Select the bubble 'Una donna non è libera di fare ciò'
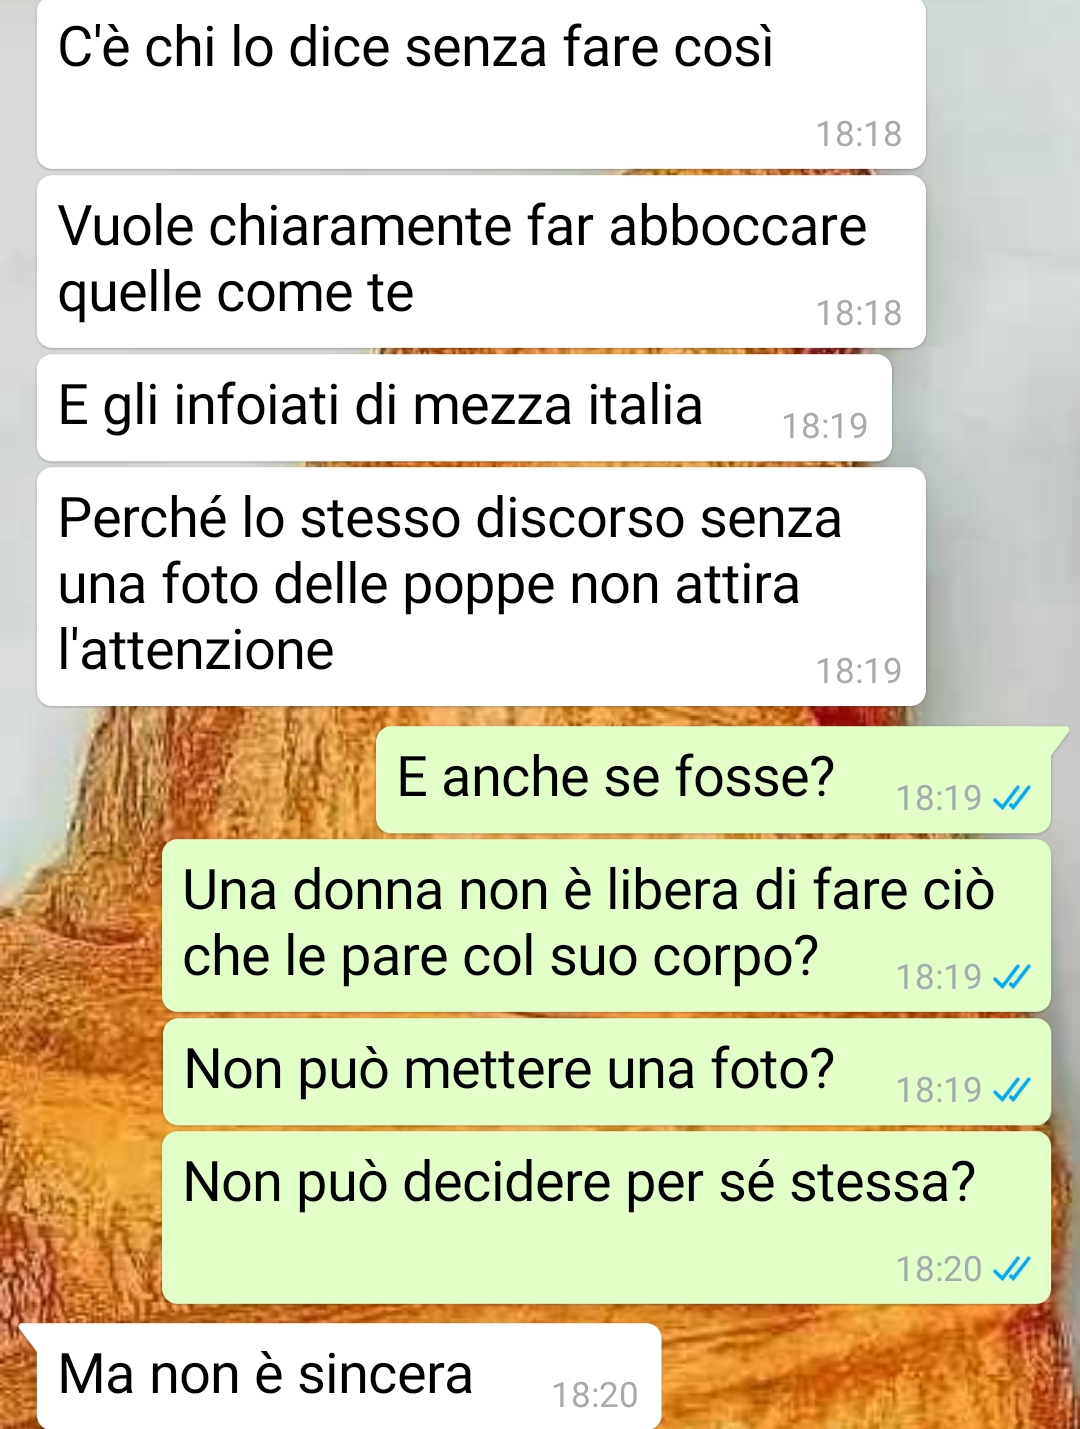This screenshot has height=1429, width=1080. (x=607, y=926)
